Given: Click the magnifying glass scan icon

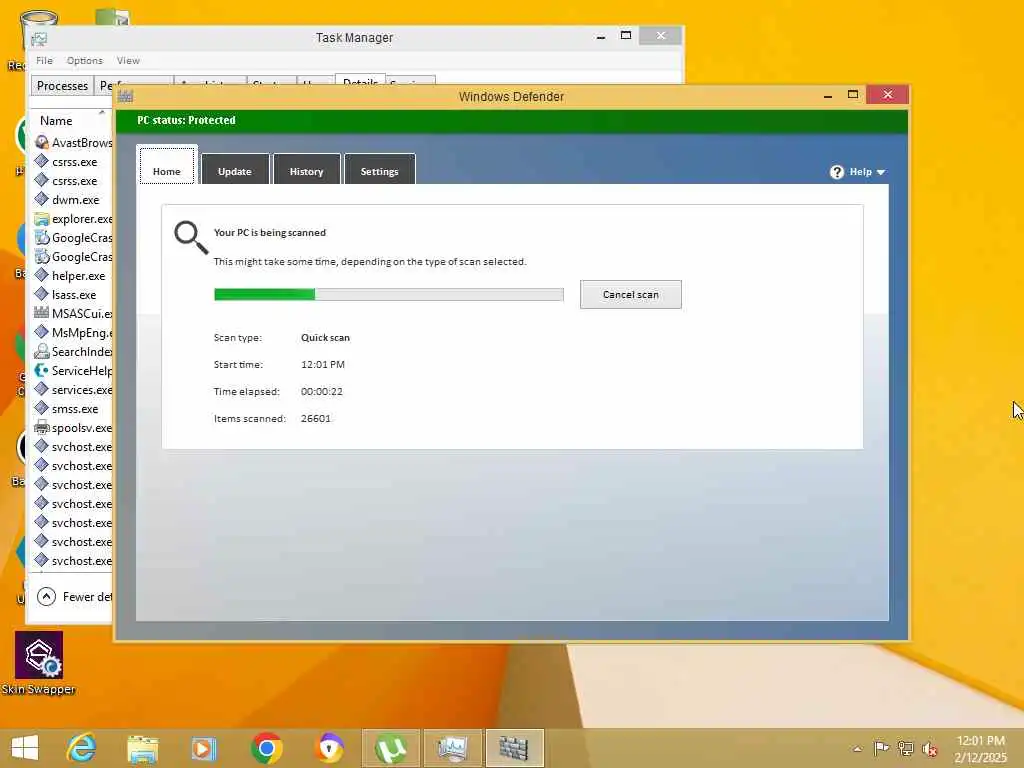Looking at the screenshot, I should (191, 237).
